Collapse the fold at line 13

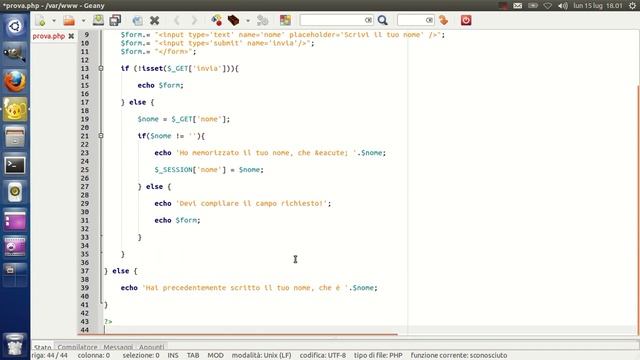101,69
